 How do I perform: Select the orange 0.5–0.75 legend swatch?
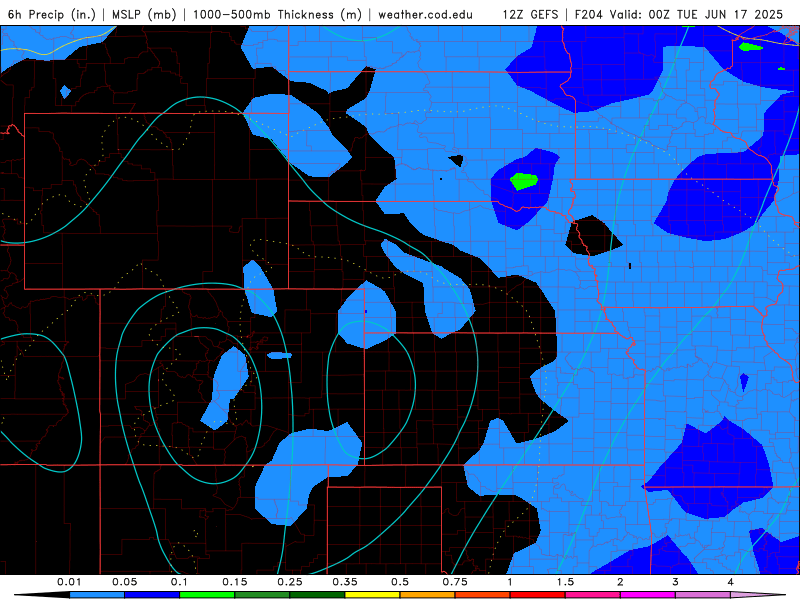(428, 595)
